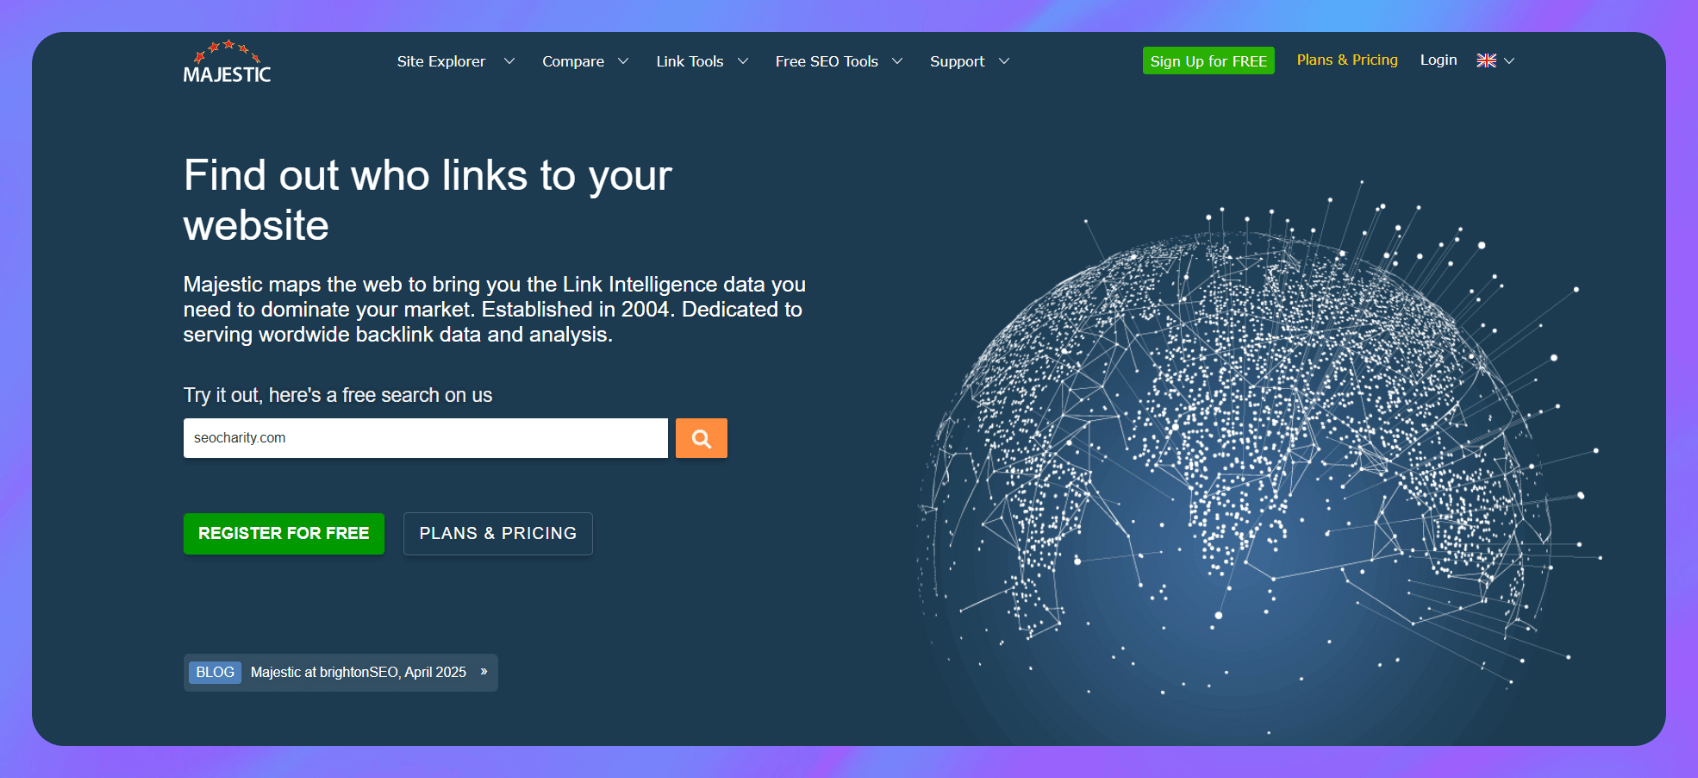
Task: Click the orange search magnifier button
Action: (701, 438)
